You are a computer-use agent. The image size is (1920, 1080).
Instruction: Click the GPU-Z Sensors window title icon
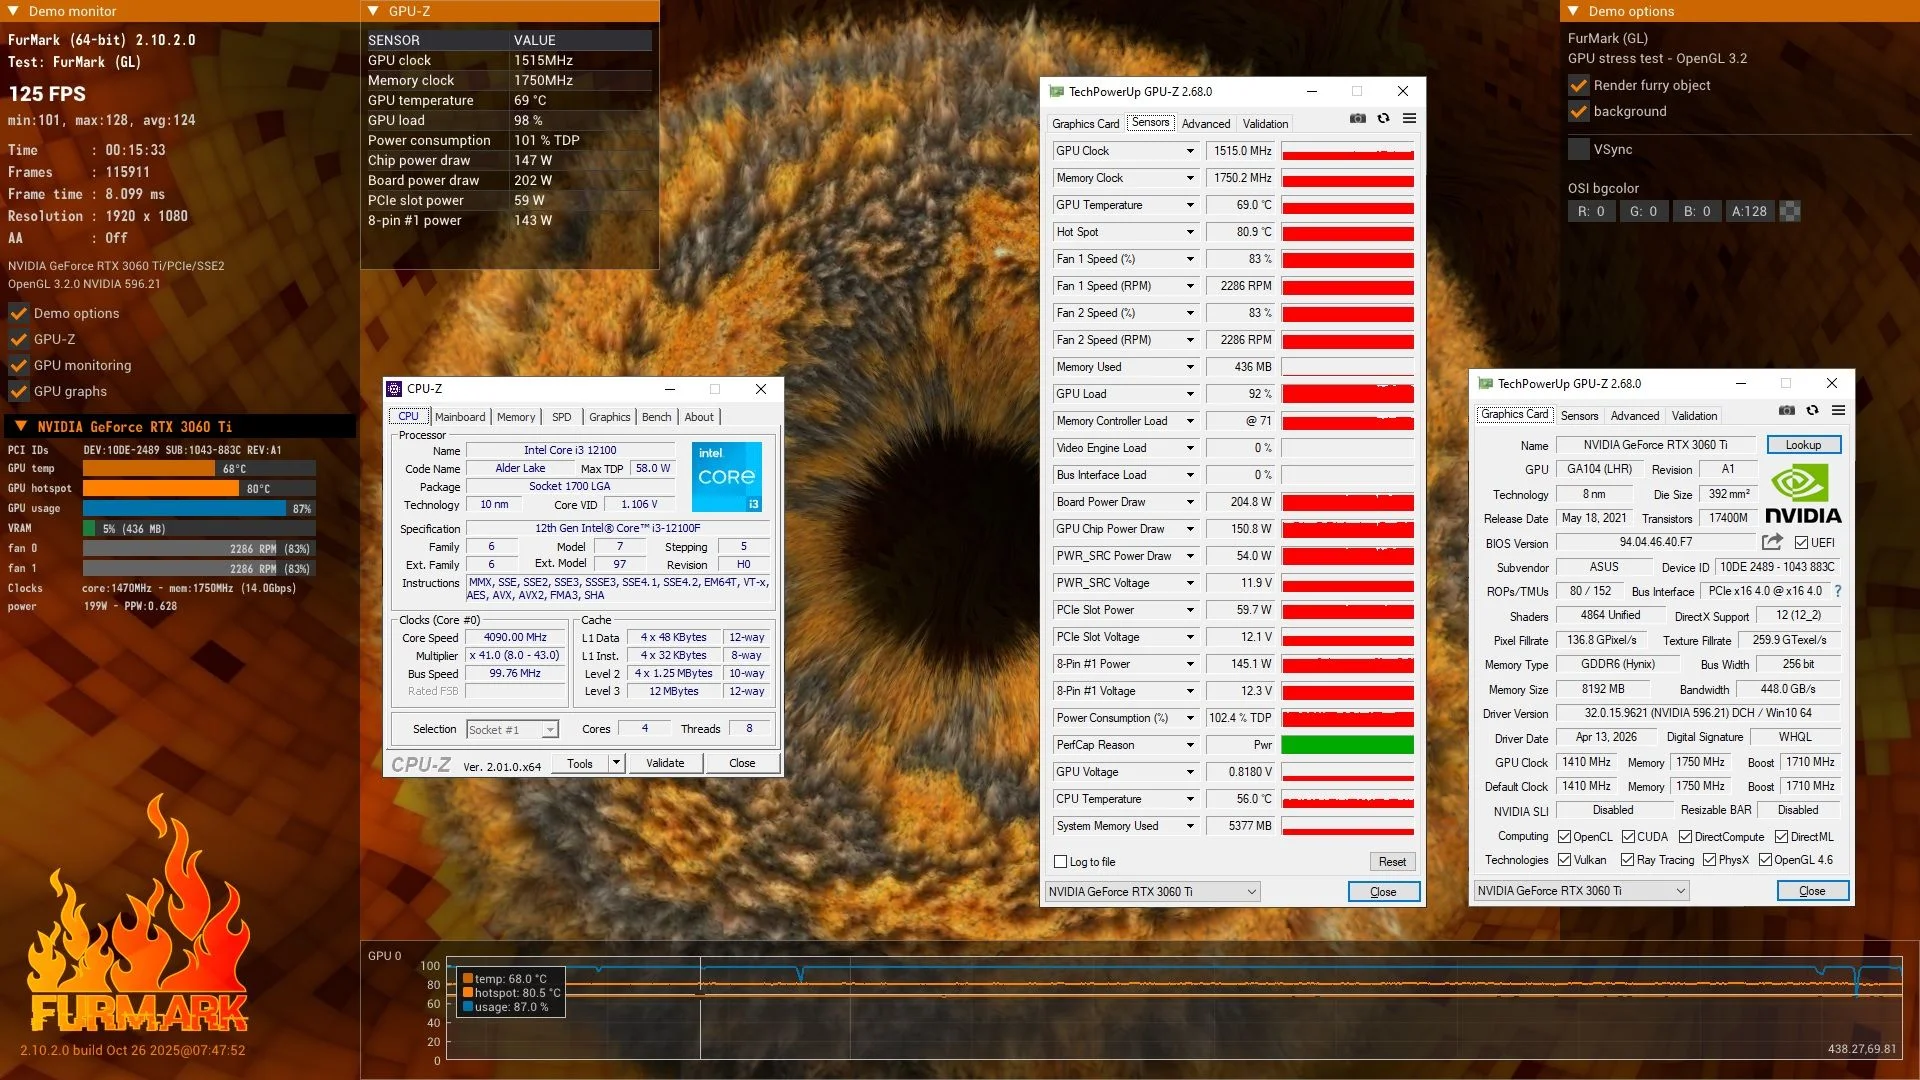pyautogui.click(x=1056, y=91)
